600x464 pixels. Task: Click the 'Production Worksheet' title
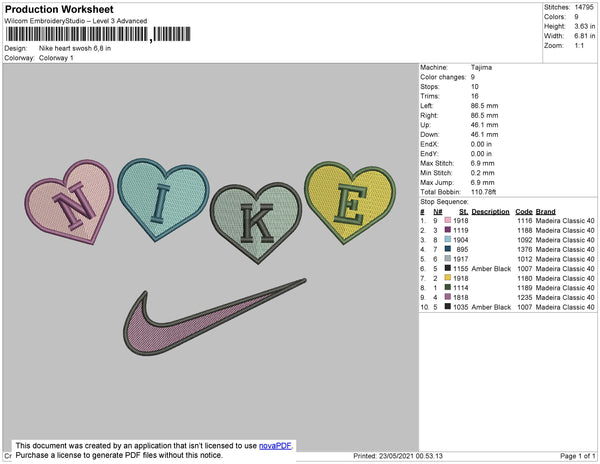coord(59,9)
